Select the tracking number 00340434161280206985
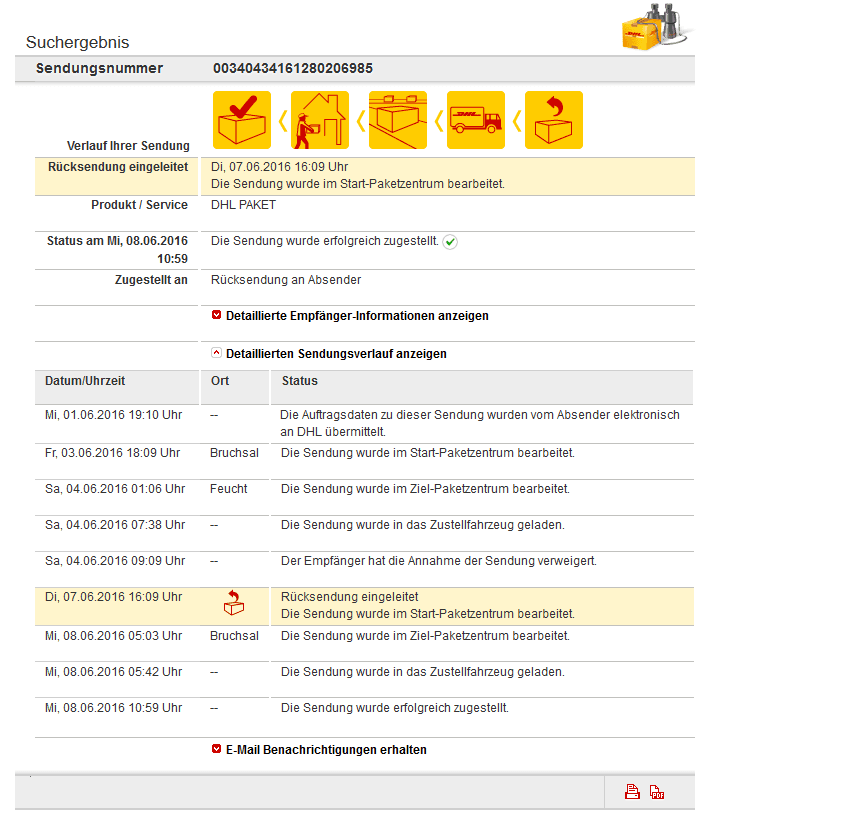Screen dimensions: 846x822 click(293, 68)
